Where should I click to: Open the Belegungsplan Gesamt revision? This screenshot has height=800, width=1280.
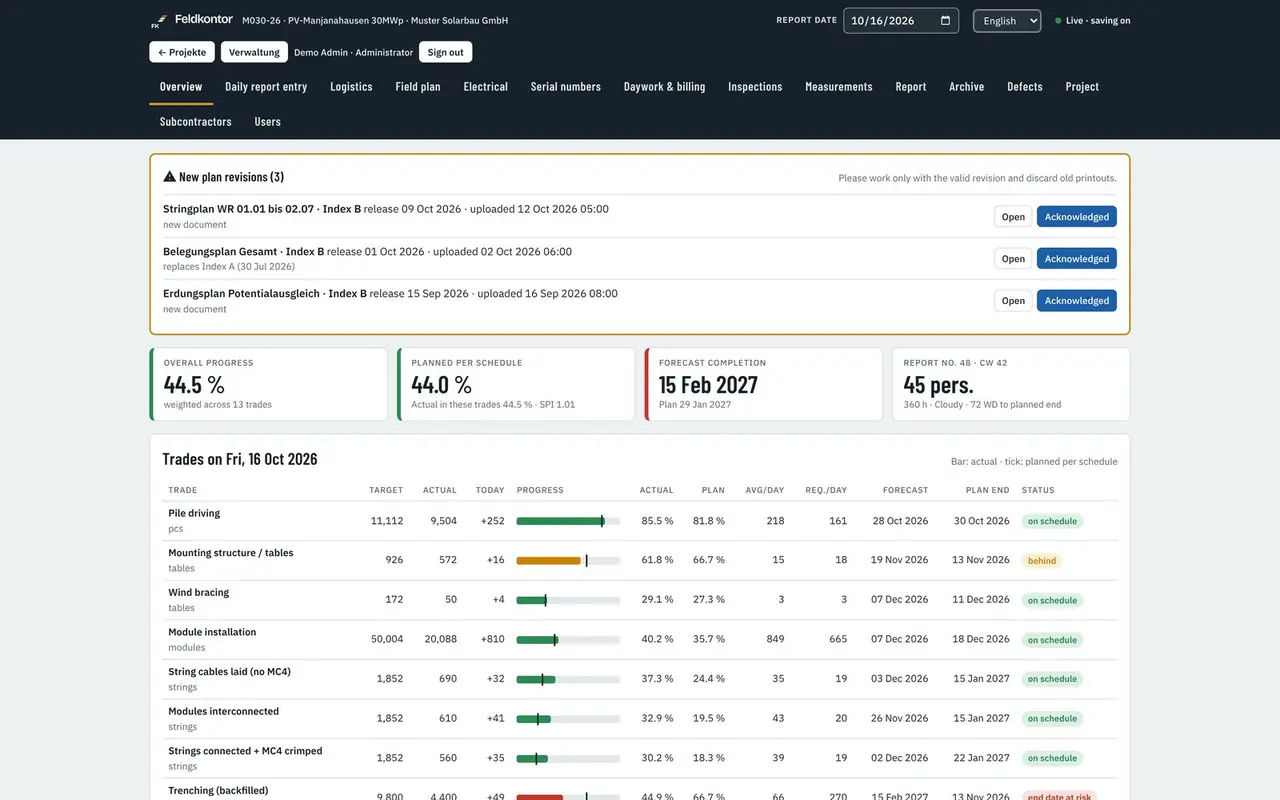[x=1013, y=259]
